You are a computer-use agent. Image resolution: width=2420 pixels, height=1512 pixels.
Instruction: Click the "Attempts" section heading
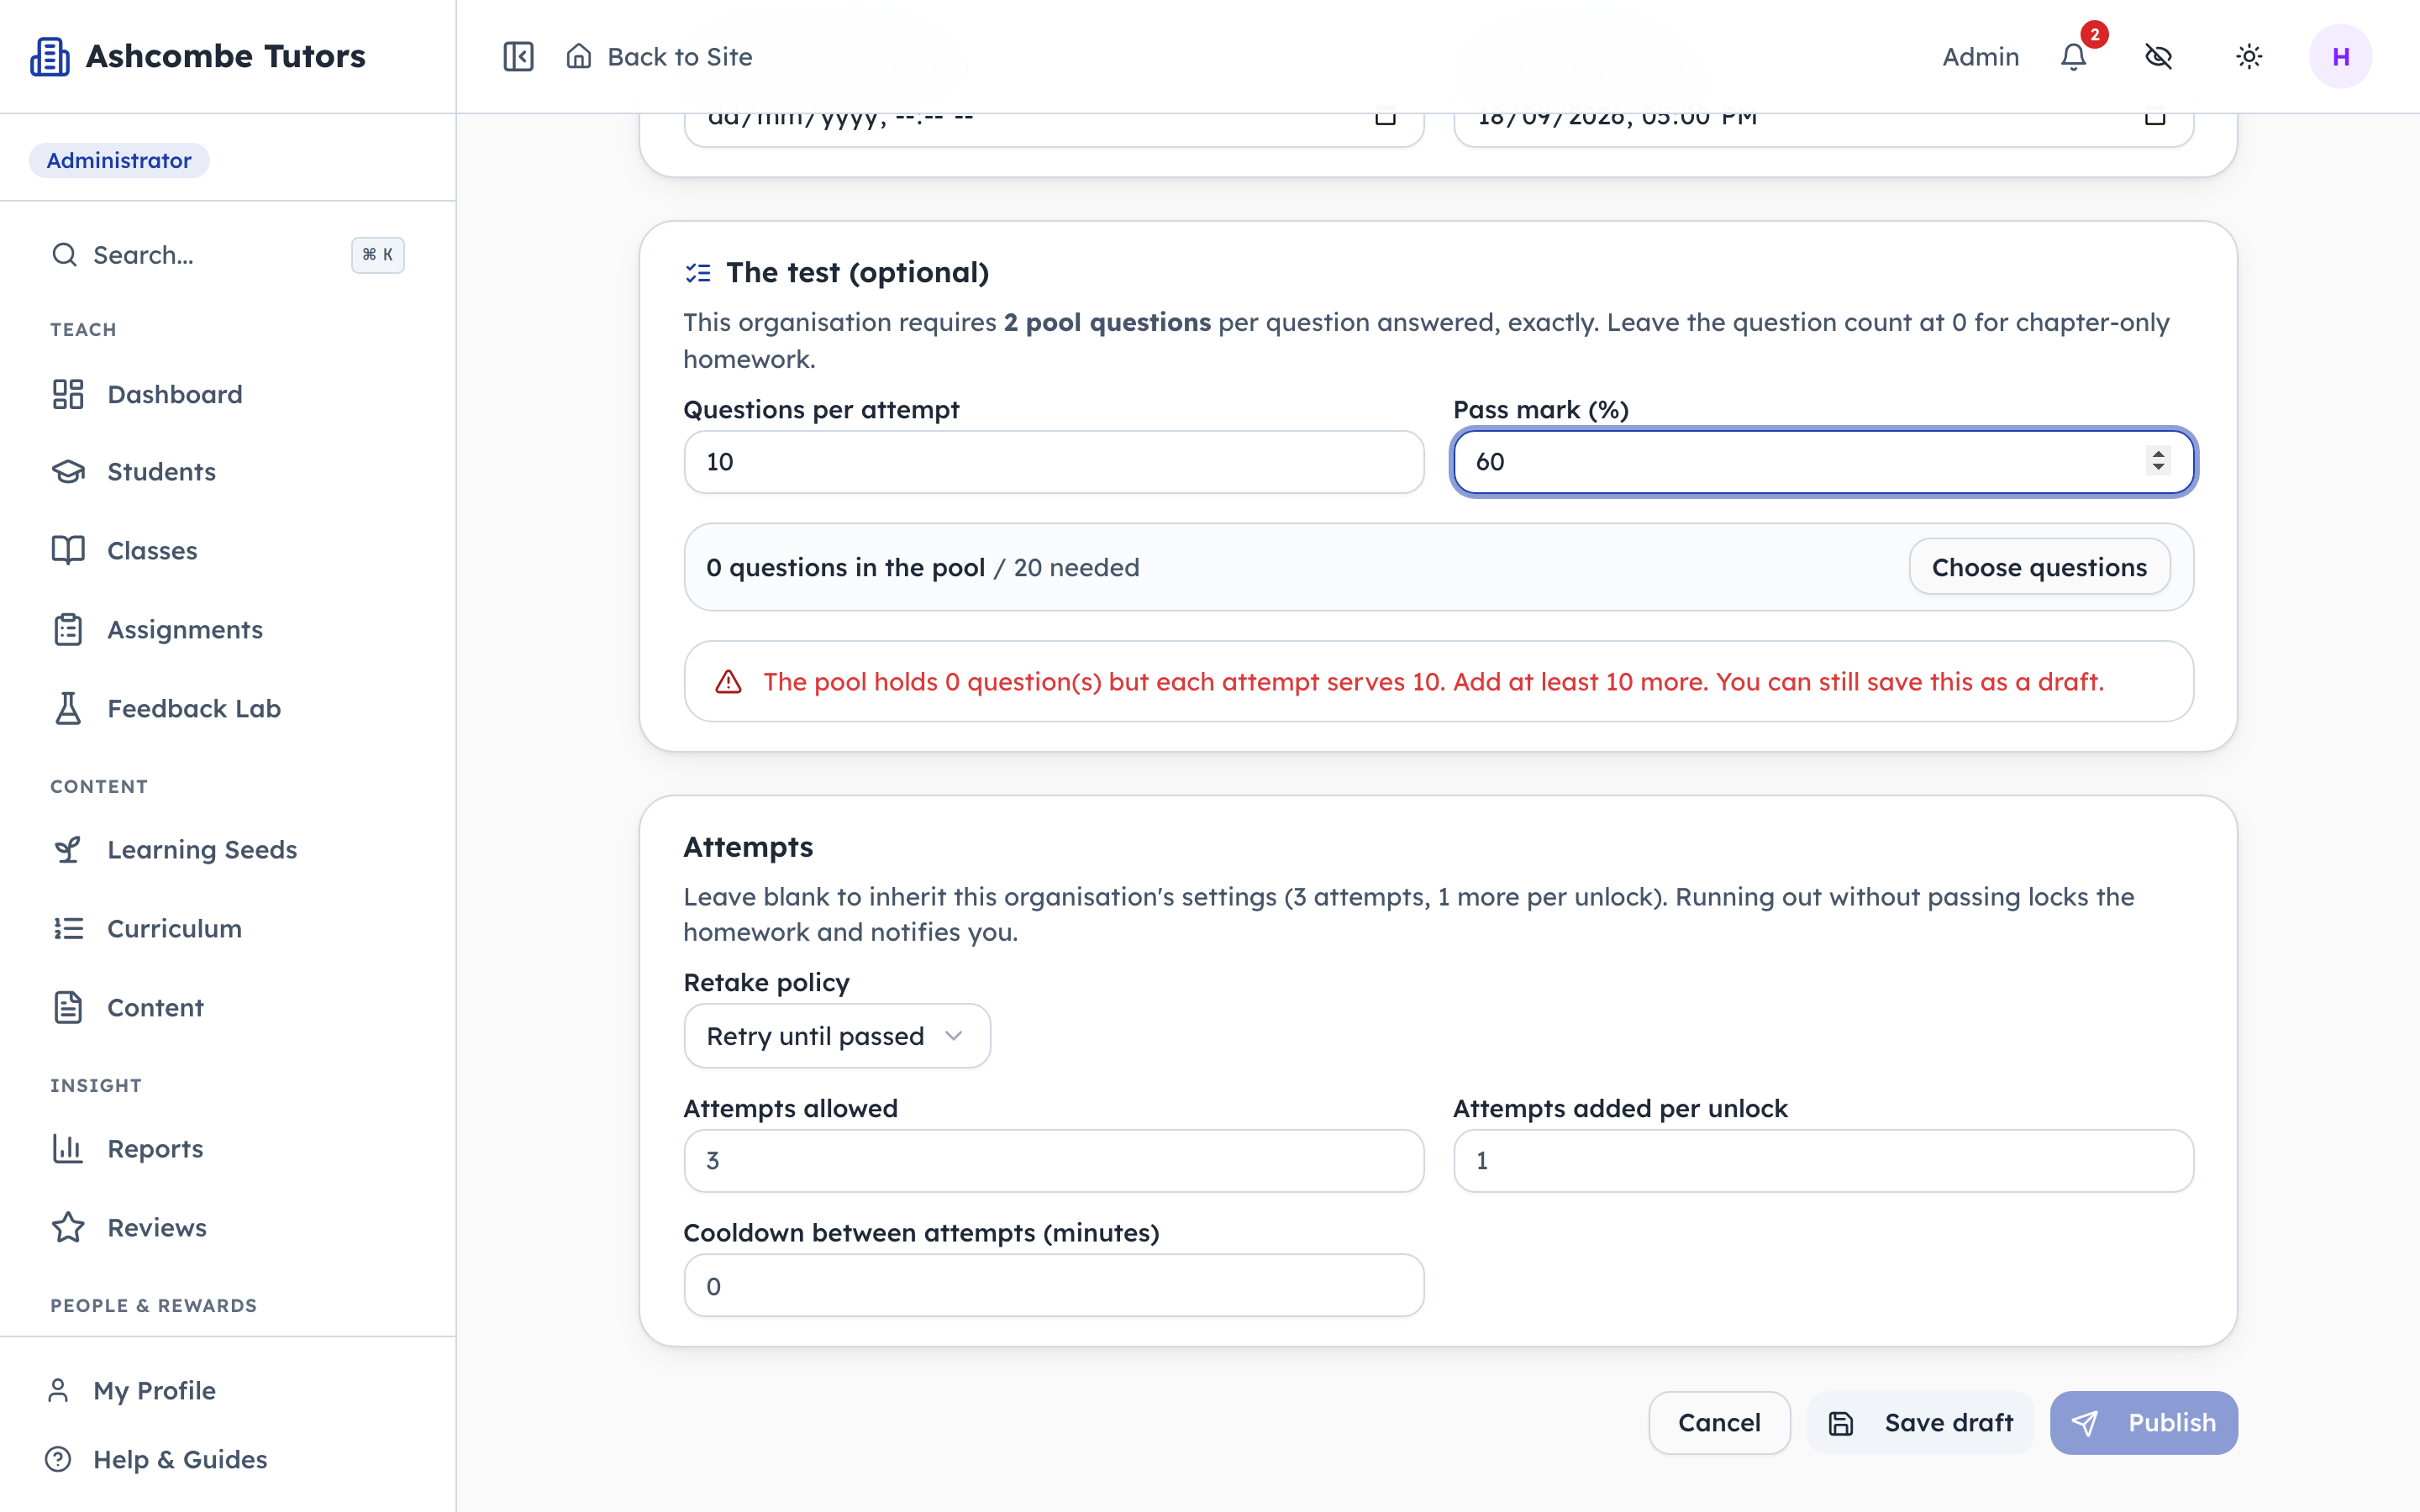[x=748, y=847]
